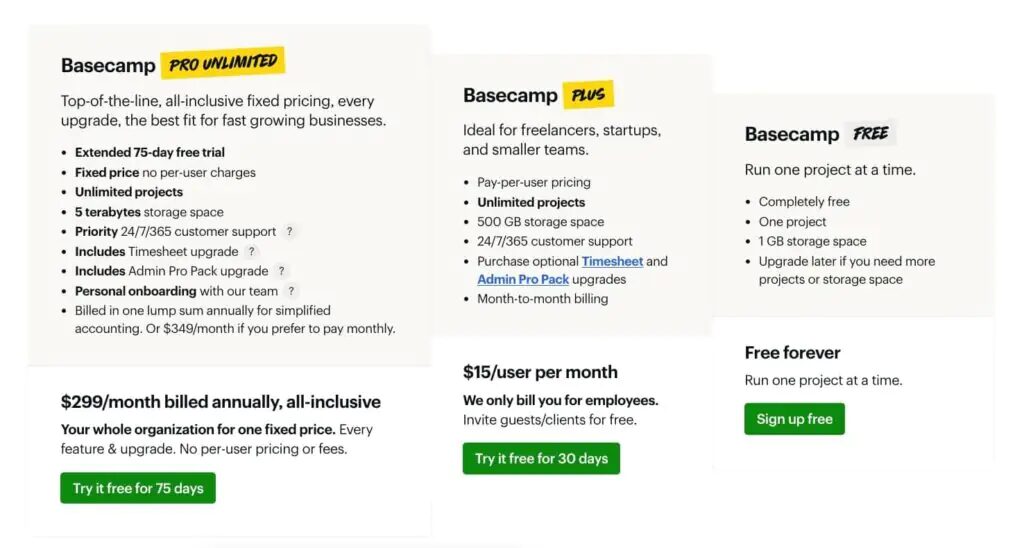Click the Free forever heading
This screenshot has width=1024, height=548.
[792, 353]
